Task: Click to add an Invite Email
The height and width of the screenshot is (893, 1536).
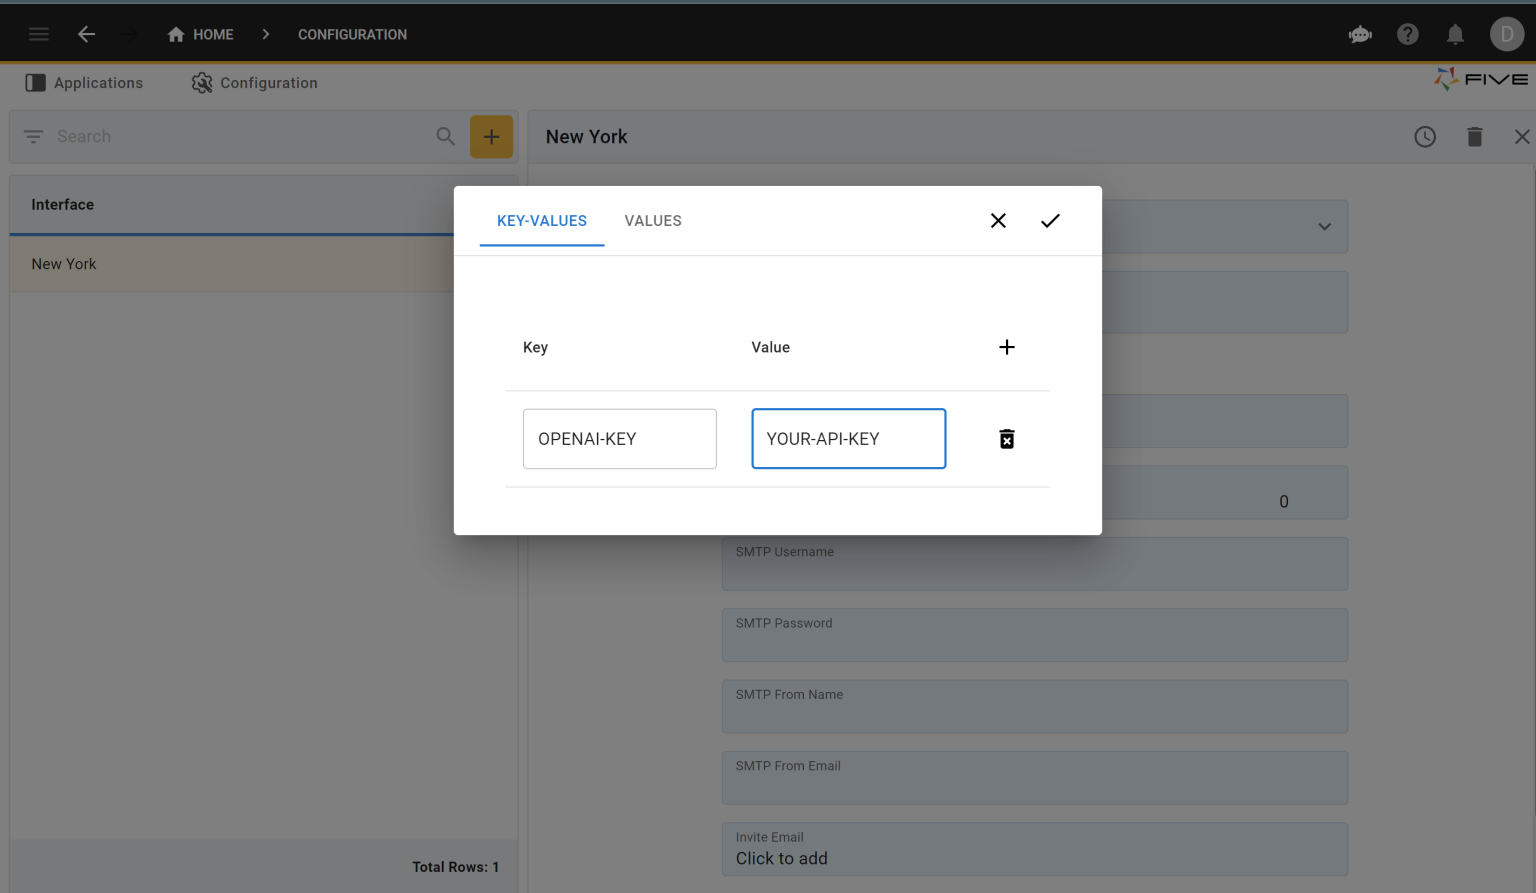Action: (x=1035, y=850)
